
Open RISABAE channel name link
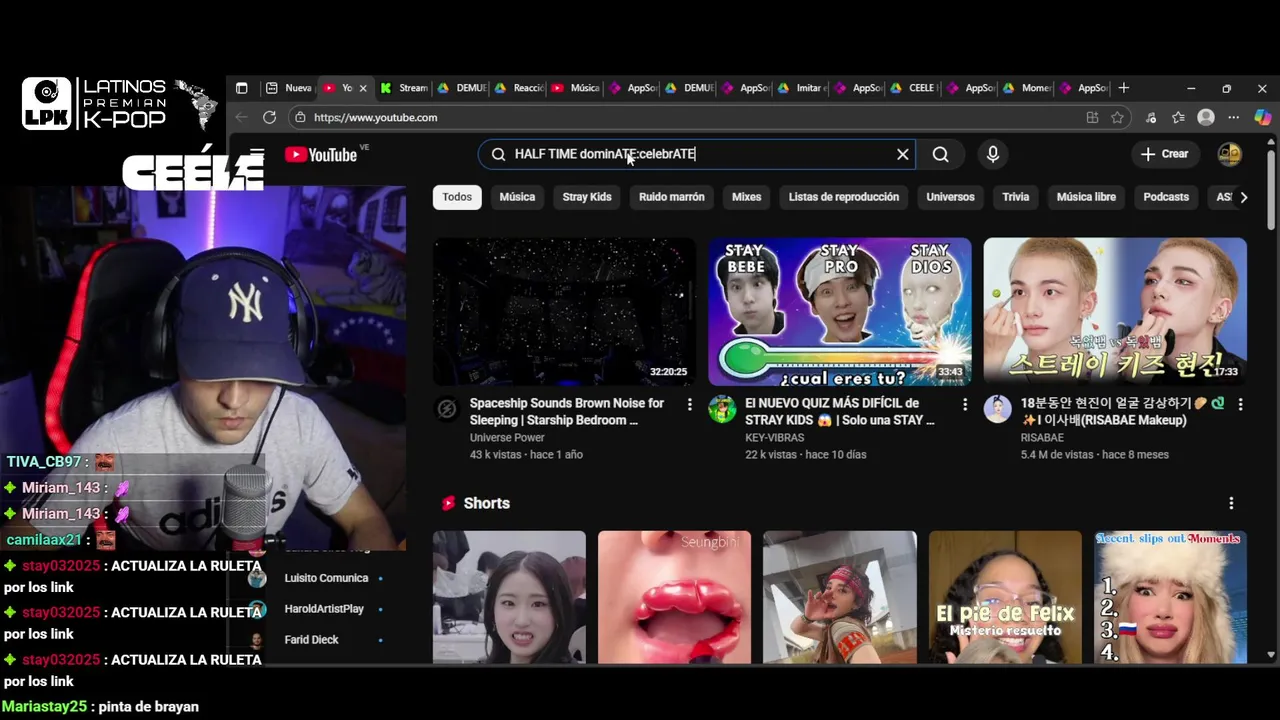[1042, 438]
